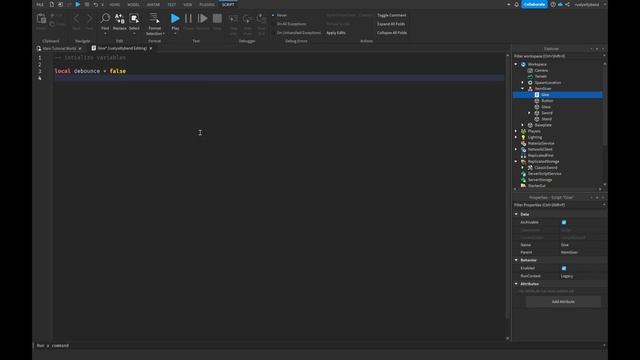The height and width of the screenshot is (360, 640).
Task: Click the Filter workspace search field
Action: 557,56
